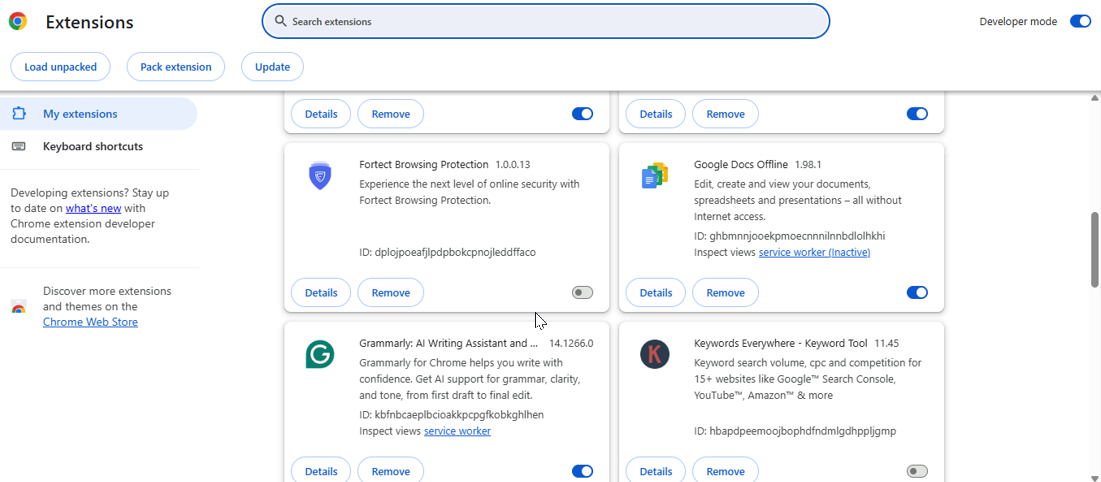Go to Keyboard shortcuts page
This screenshot has width=1101, height=482.
pyautogui.click(x=92, y=147)
